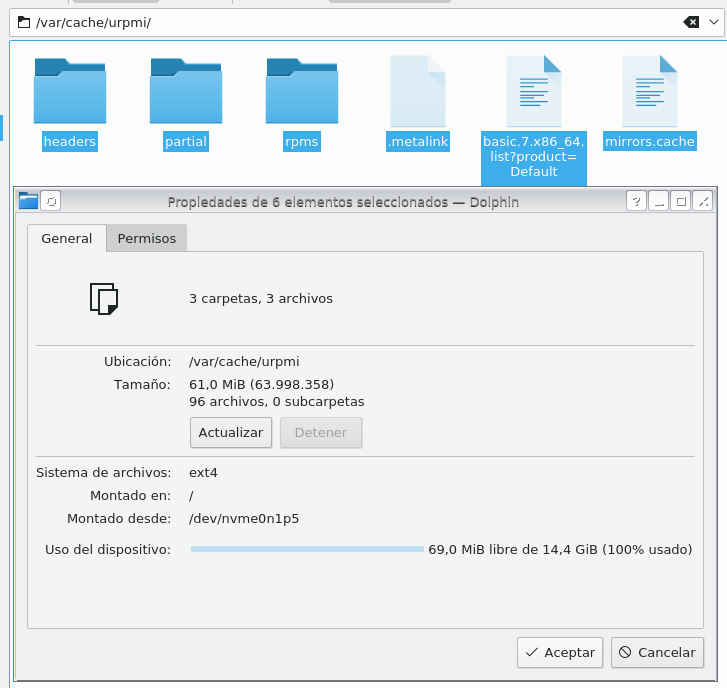Click the '3 carpetas, 3 archivos' text
Screen dimensions: 727x688
(x=261, y=299)
